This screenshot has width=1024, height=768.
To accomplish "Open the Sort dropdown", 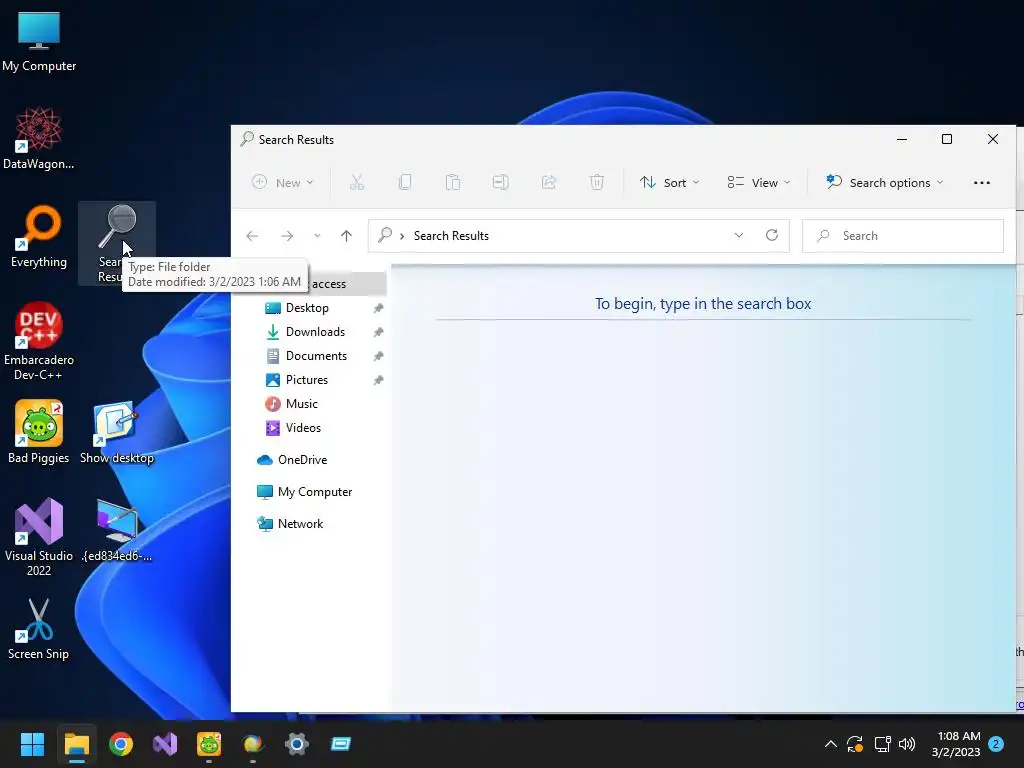I will [669, 183].
